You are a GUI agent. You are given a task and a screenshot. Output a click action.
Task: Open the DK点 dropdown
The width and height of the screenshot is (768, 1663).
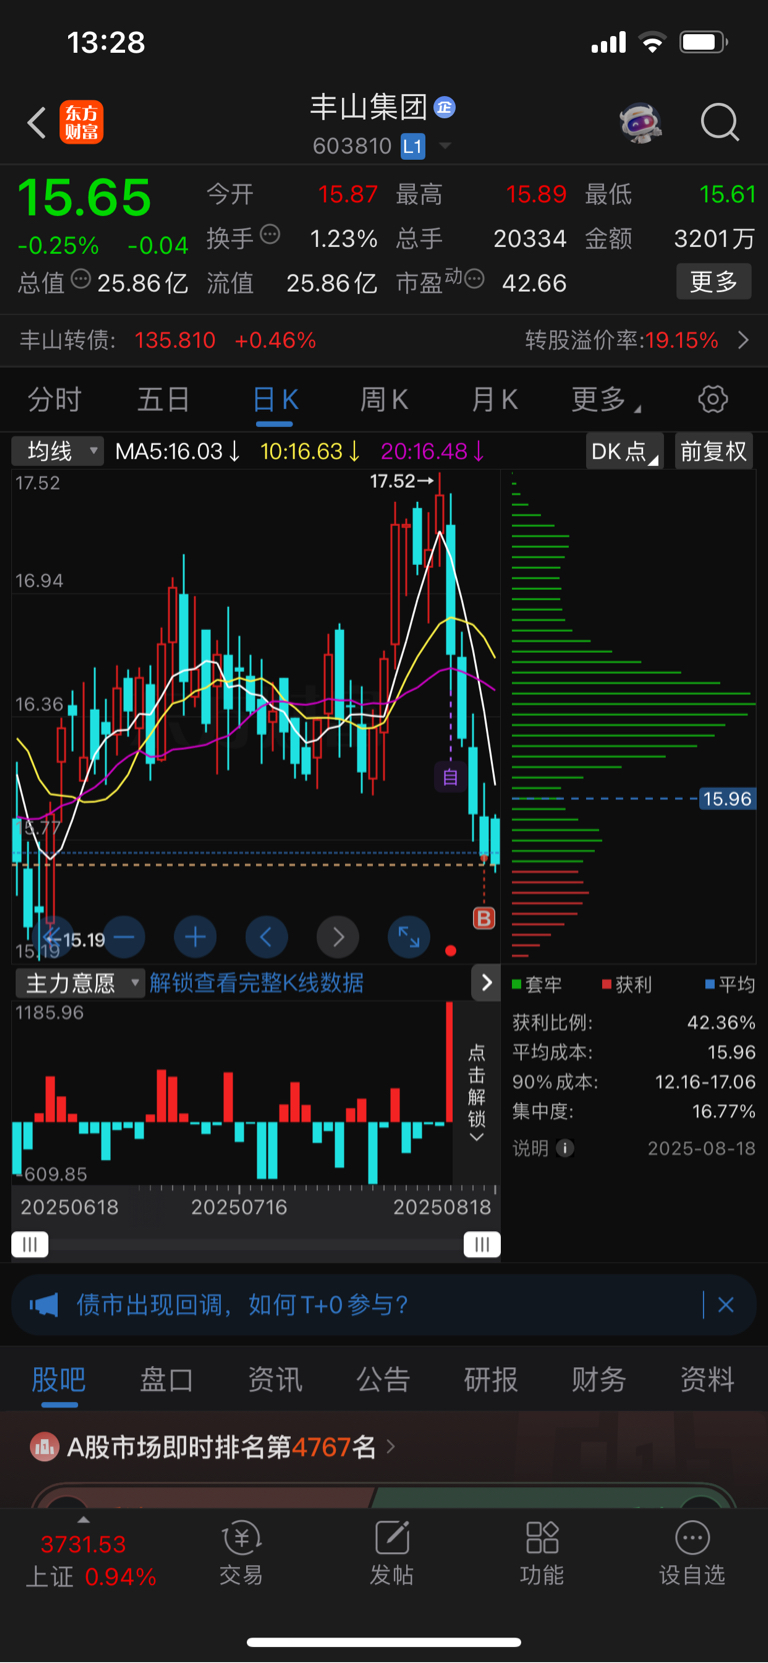[624, 451]
